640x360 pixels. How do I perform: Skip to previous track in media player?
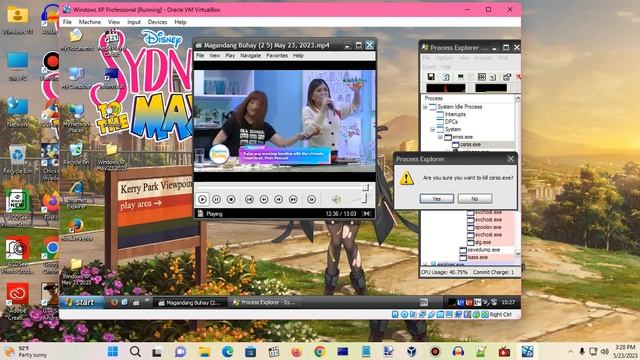249,199
